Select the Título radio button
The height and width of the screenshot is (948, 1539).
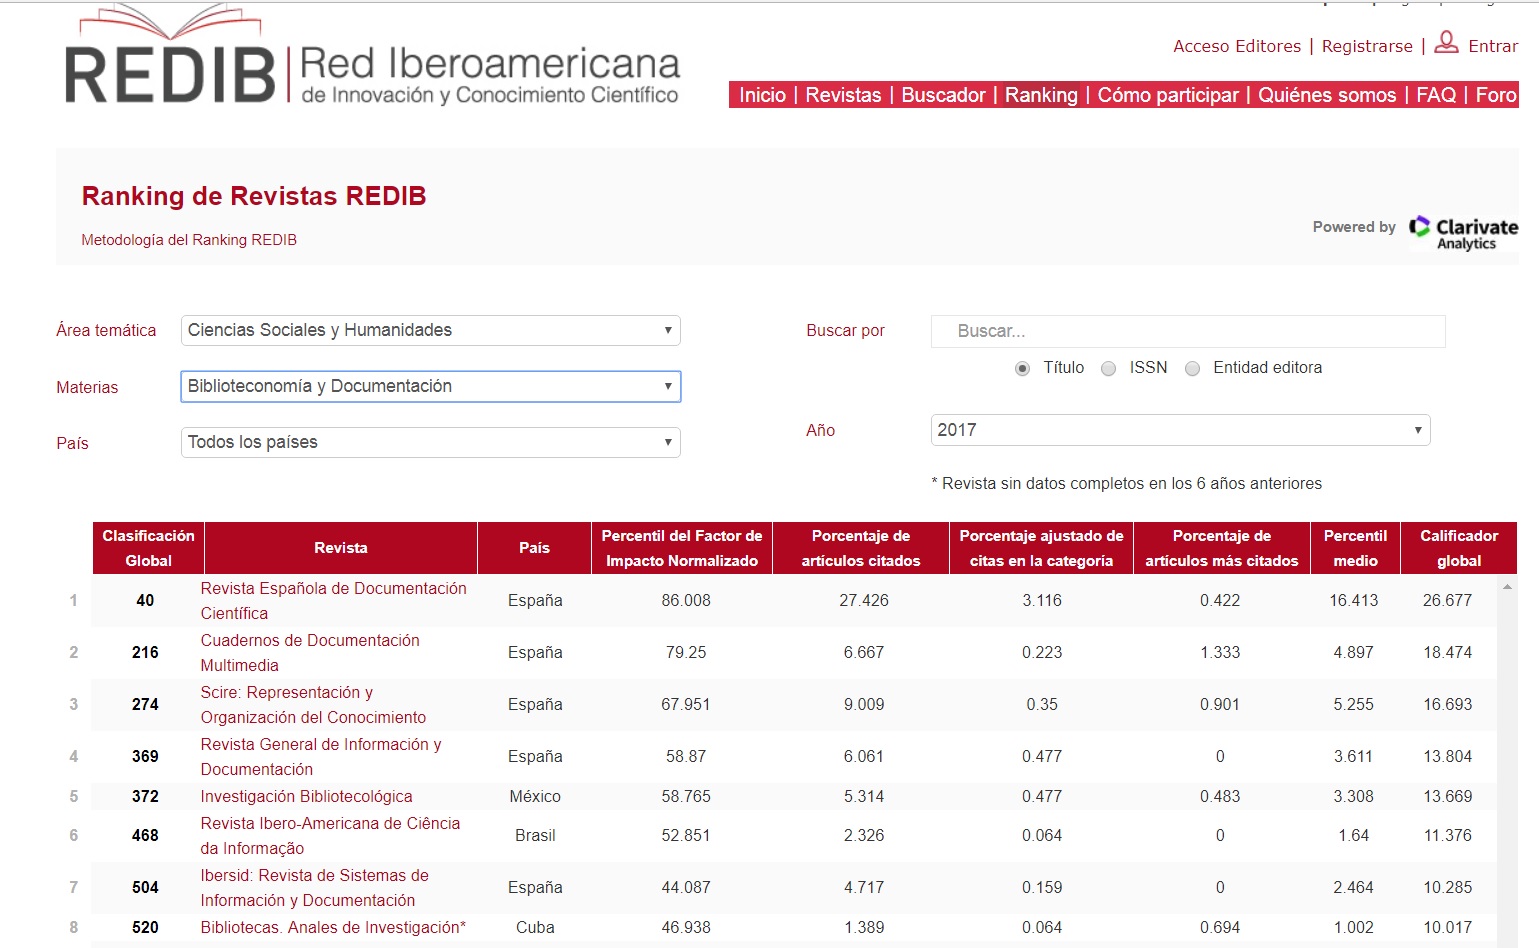[x=1022, y=369]
